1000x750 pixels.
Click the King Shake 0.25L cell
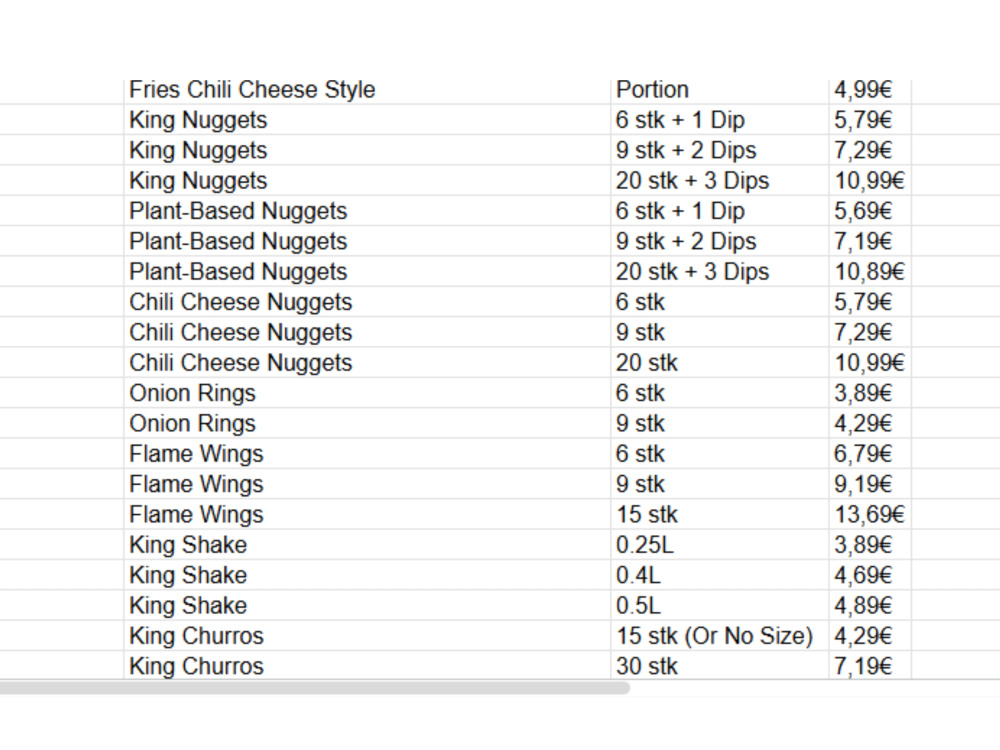click(x=719, y=545)
